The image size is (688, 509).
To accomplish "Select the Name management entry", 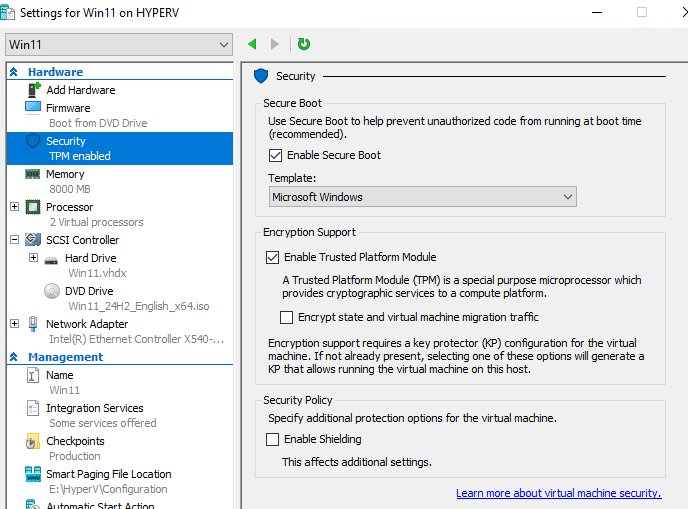I will point(60,375).
